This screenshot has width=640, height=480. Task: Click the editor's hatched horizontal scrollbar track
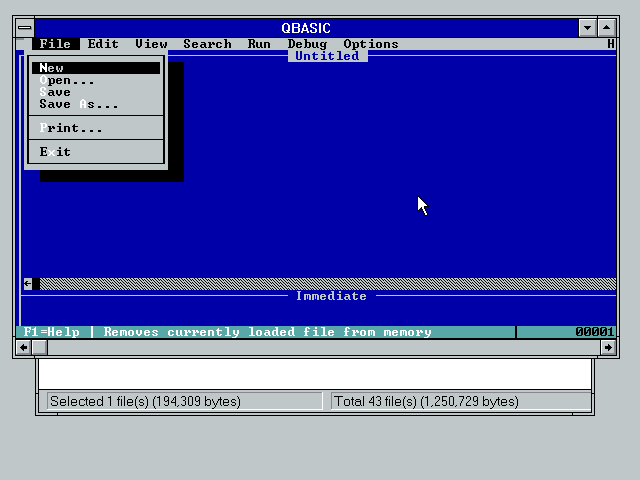pyautogui.click(x=328, y=284)
